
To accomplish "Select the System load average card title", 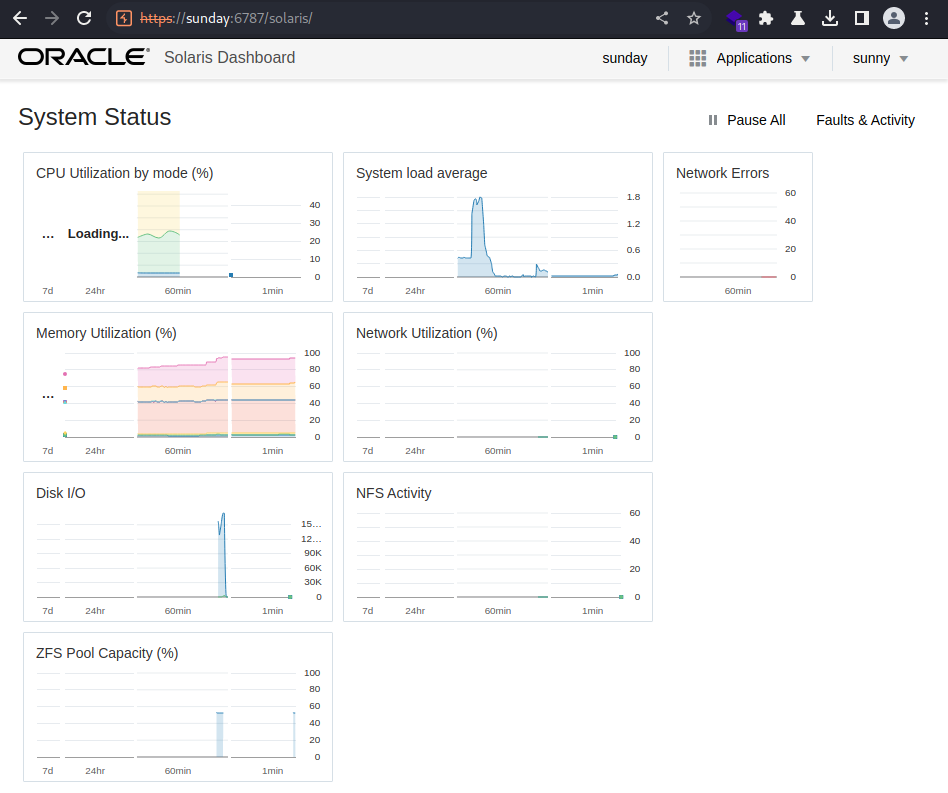I will coord(421,173).
